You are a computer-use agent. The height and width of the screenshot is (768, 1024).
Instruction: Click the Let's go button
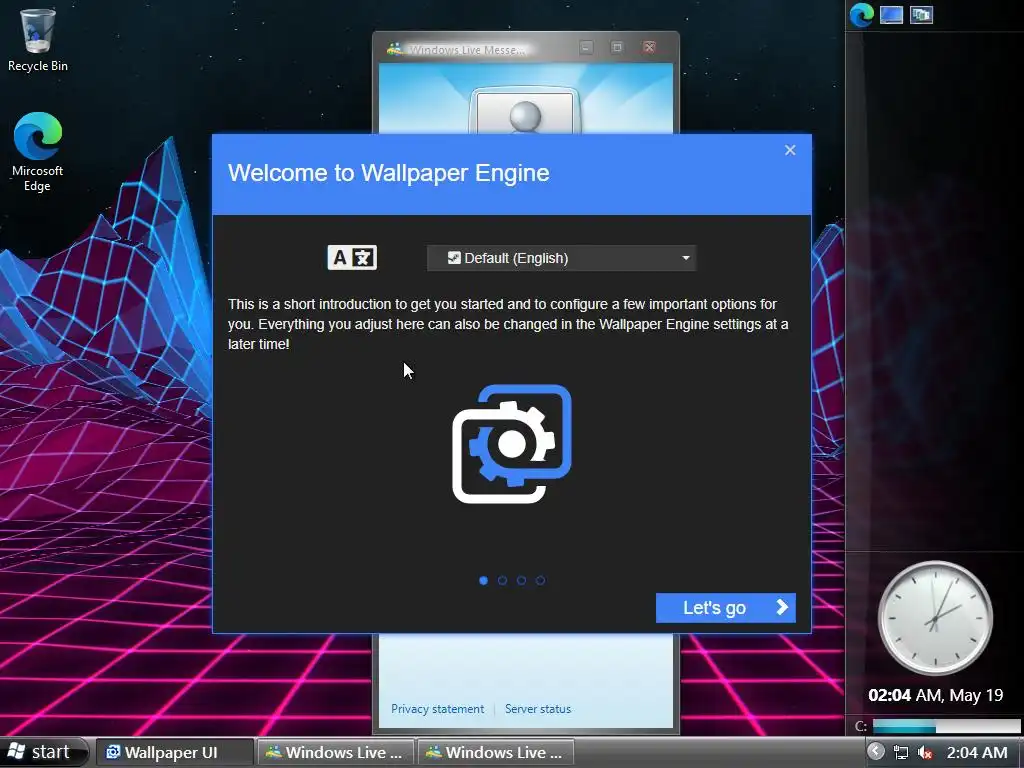726,607
